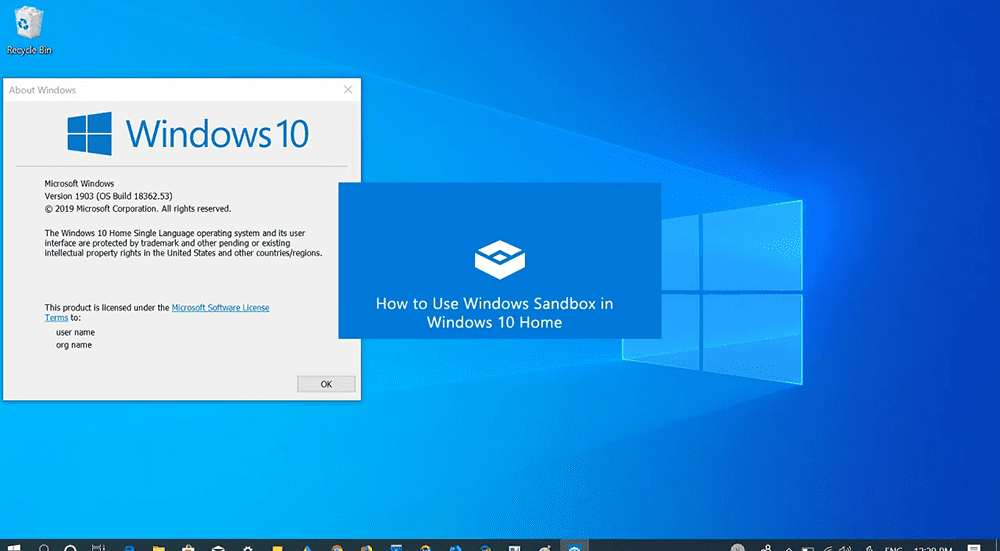Open the Microsoft Software License Terms link
The width and height of the screenshot is (1000, 551).
(x=220, y=308)
